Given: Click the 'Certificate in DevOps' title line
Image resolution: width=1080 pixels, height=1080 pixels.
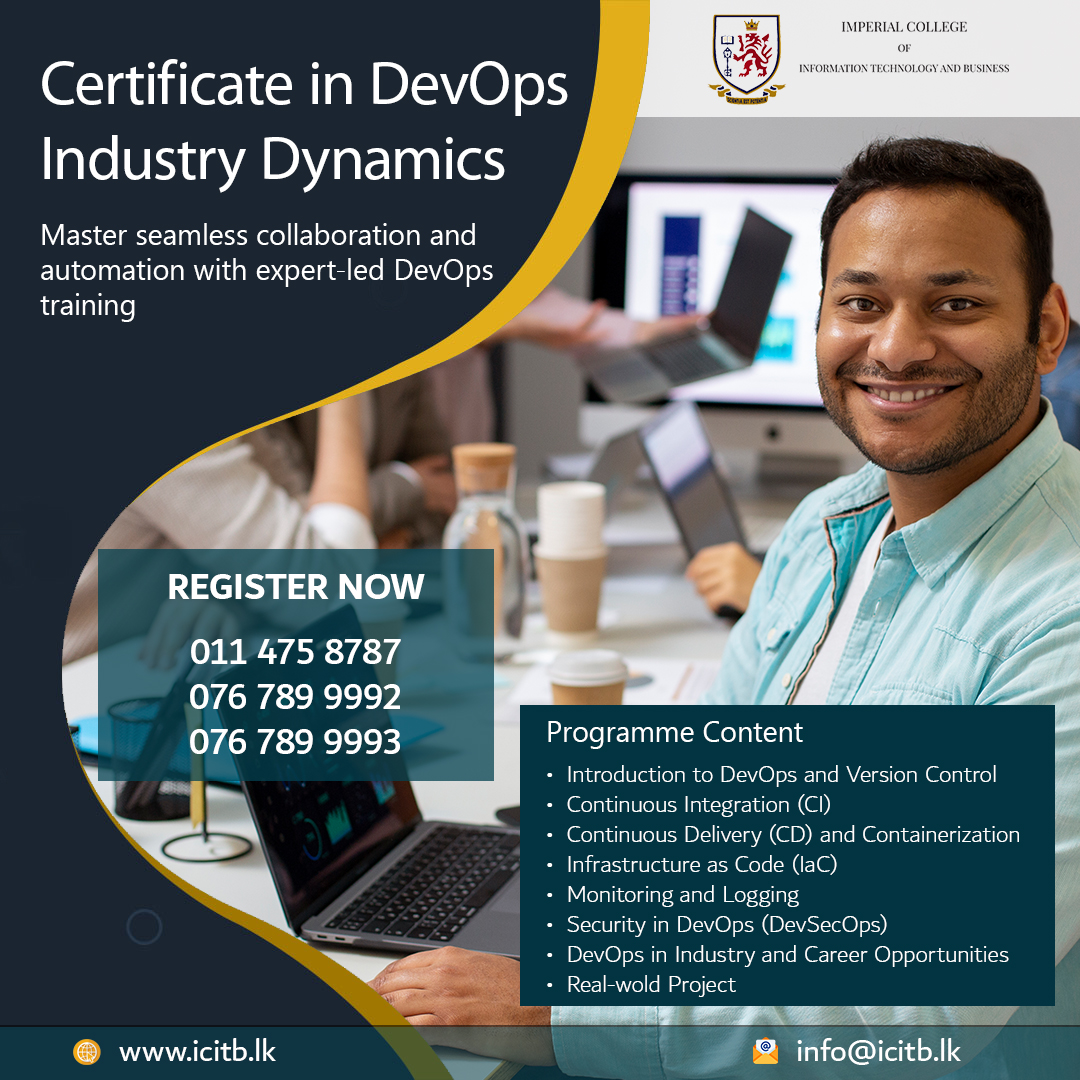Looking at the screenshot, I should (304, 85).
